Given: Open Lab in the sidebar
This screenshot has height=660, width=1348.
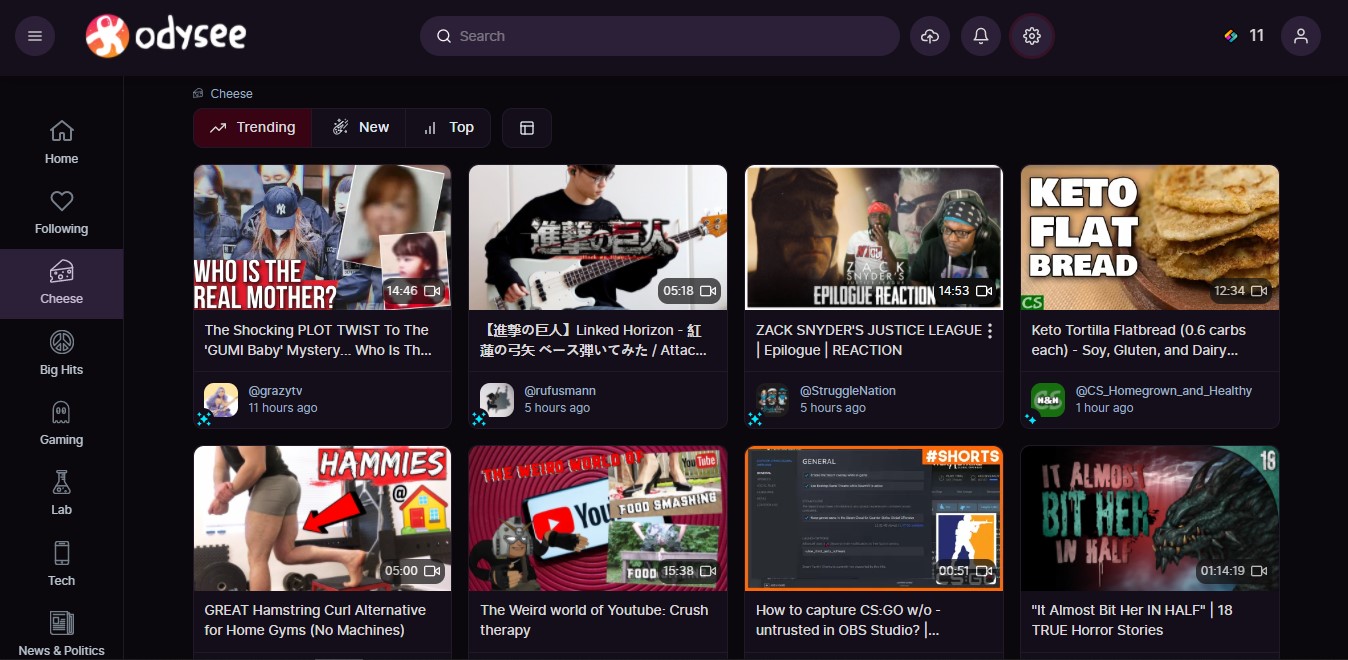Looking at the screenshot, I should 61,494.
